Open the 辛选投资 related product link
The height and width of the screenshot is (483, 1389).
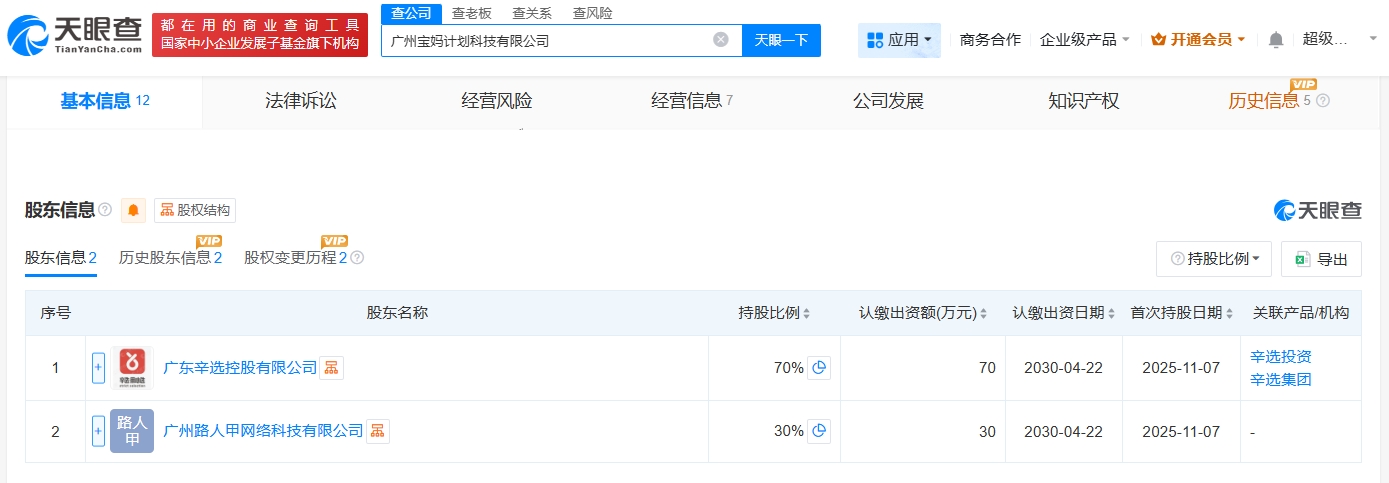pyautogui.click(x=1280, y=357)
